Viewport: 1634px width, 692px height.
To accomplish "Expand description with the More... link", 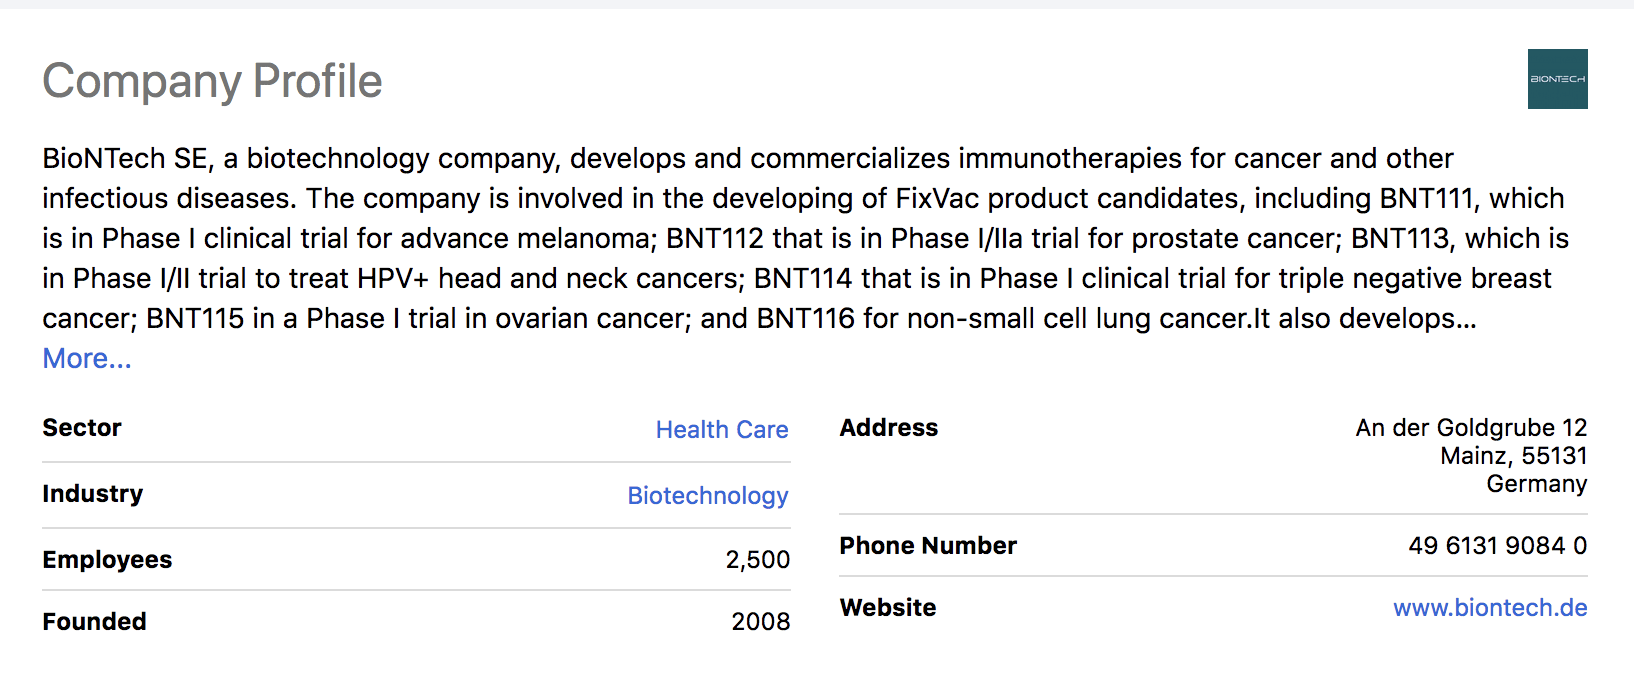I will (87, 358).
